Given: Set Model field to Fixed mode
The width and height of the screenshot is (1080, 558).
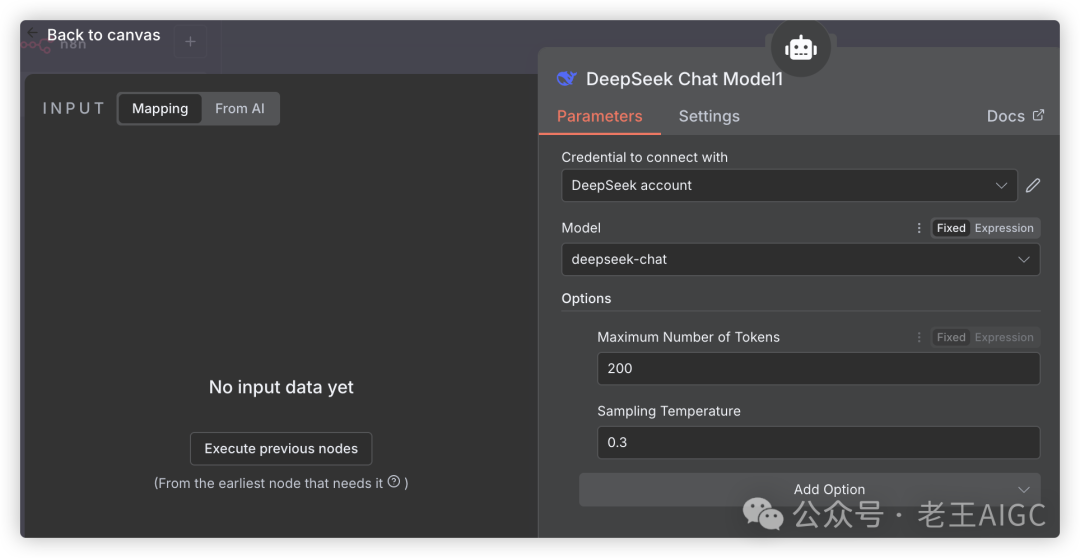Looking at the screenshot, I should [x=951, y=228].
